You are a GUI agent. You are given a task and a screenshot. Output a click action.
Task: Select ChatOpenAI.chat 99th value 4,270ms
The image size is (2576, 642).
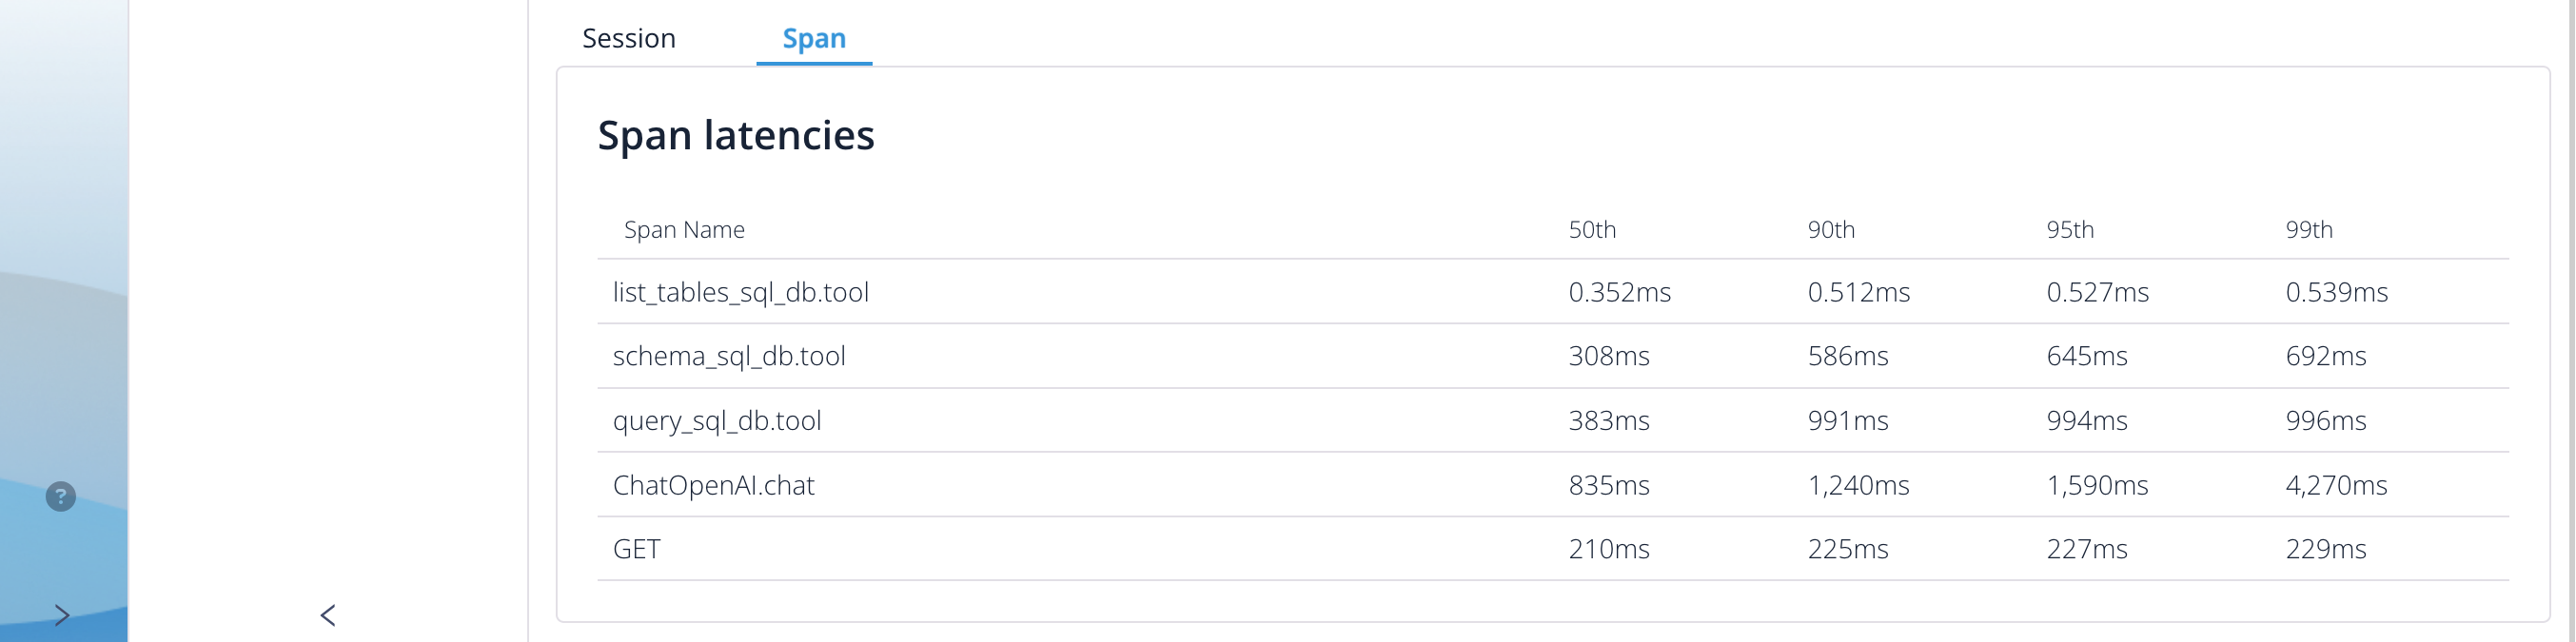tap(2336, 485)
